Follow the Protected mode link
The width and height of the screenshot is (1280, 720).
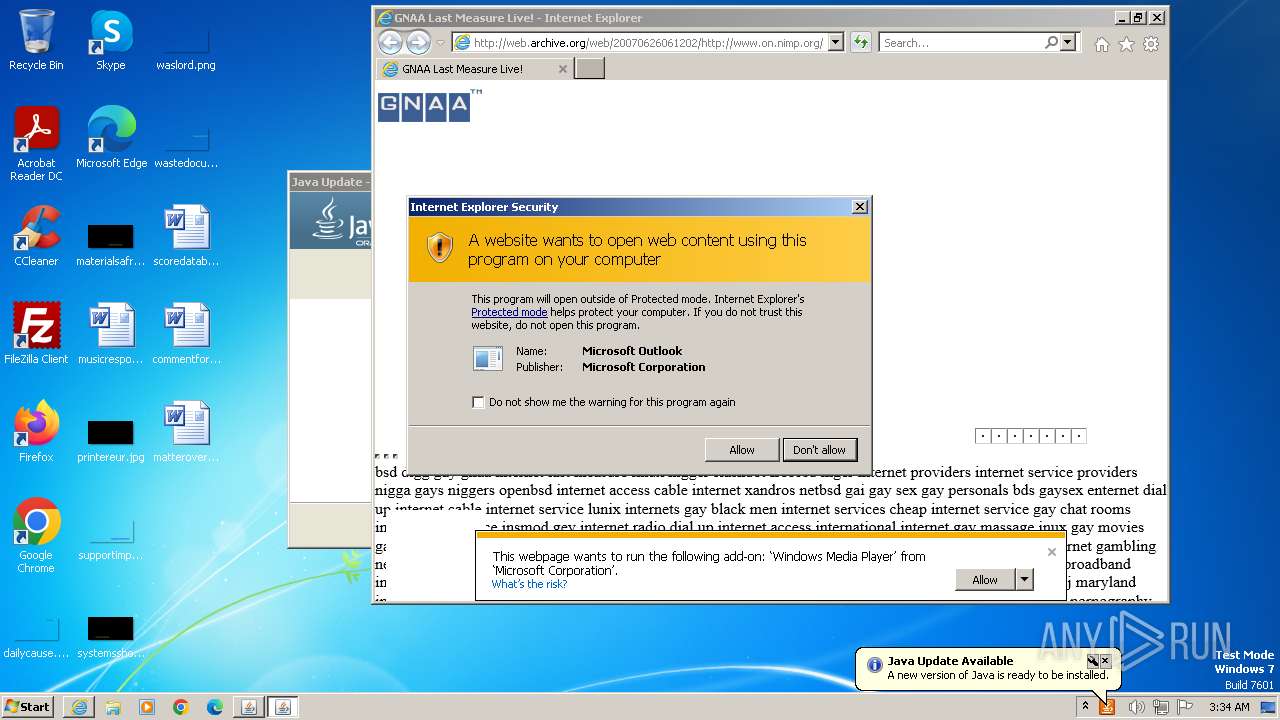(509, 312)
